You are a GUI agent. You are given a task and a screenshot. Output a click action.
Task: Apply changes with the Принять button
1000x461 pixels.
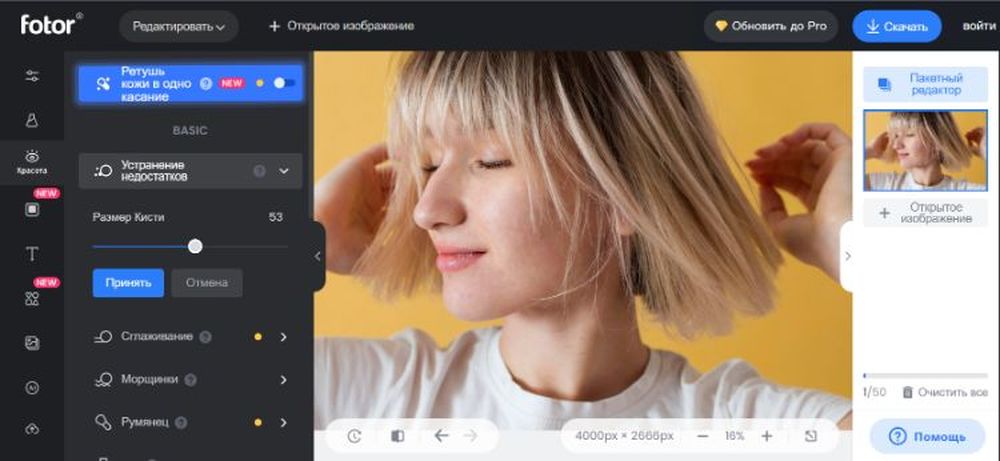128,283
